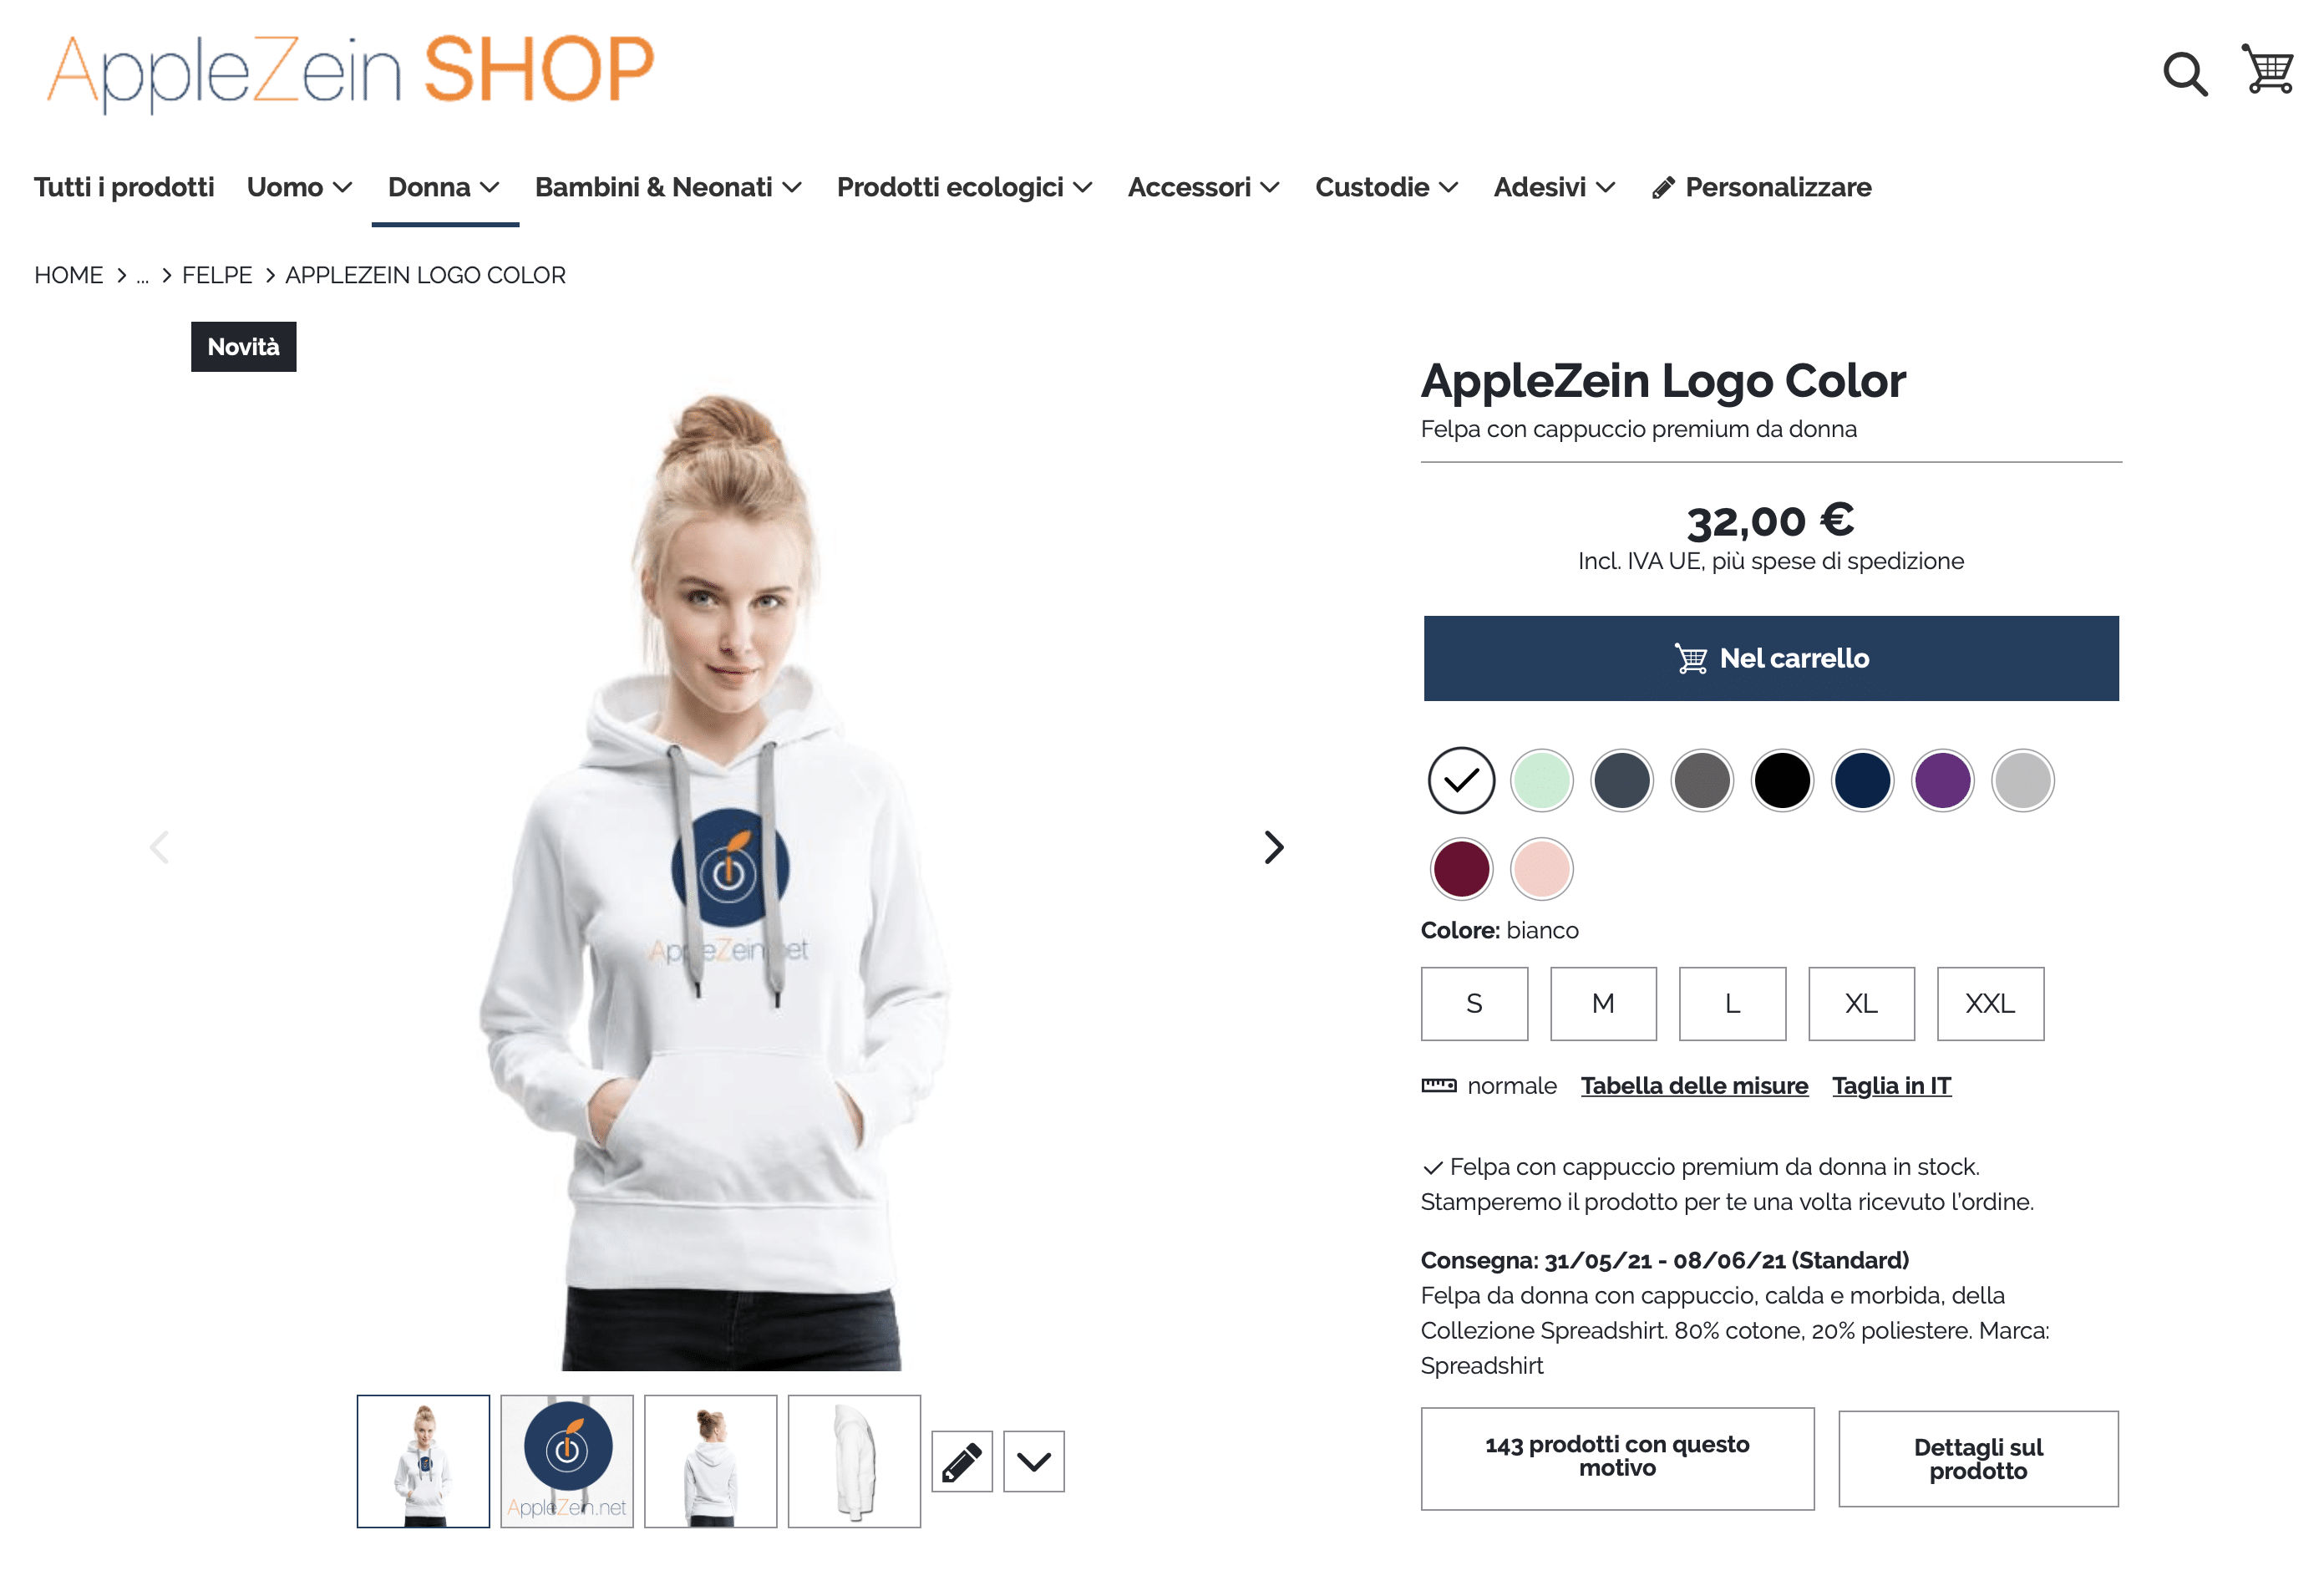The width and height of the screenshot is (2324, 1586).
Task: Click the pencil icon next to Personalizzare
Action: (x=1662, y=188)
